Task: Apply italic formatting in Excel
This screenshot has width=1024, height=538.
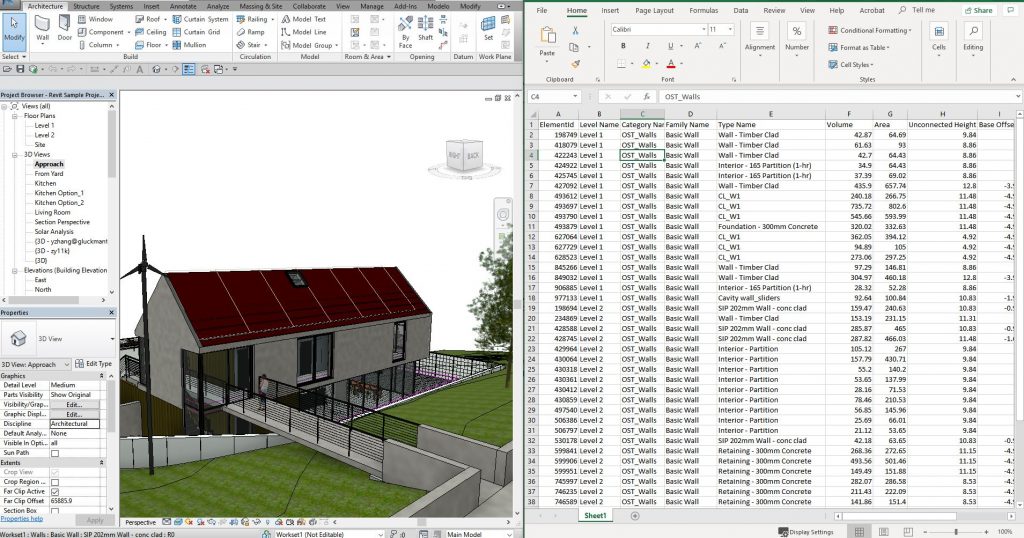Action: (x=647, y=46)
